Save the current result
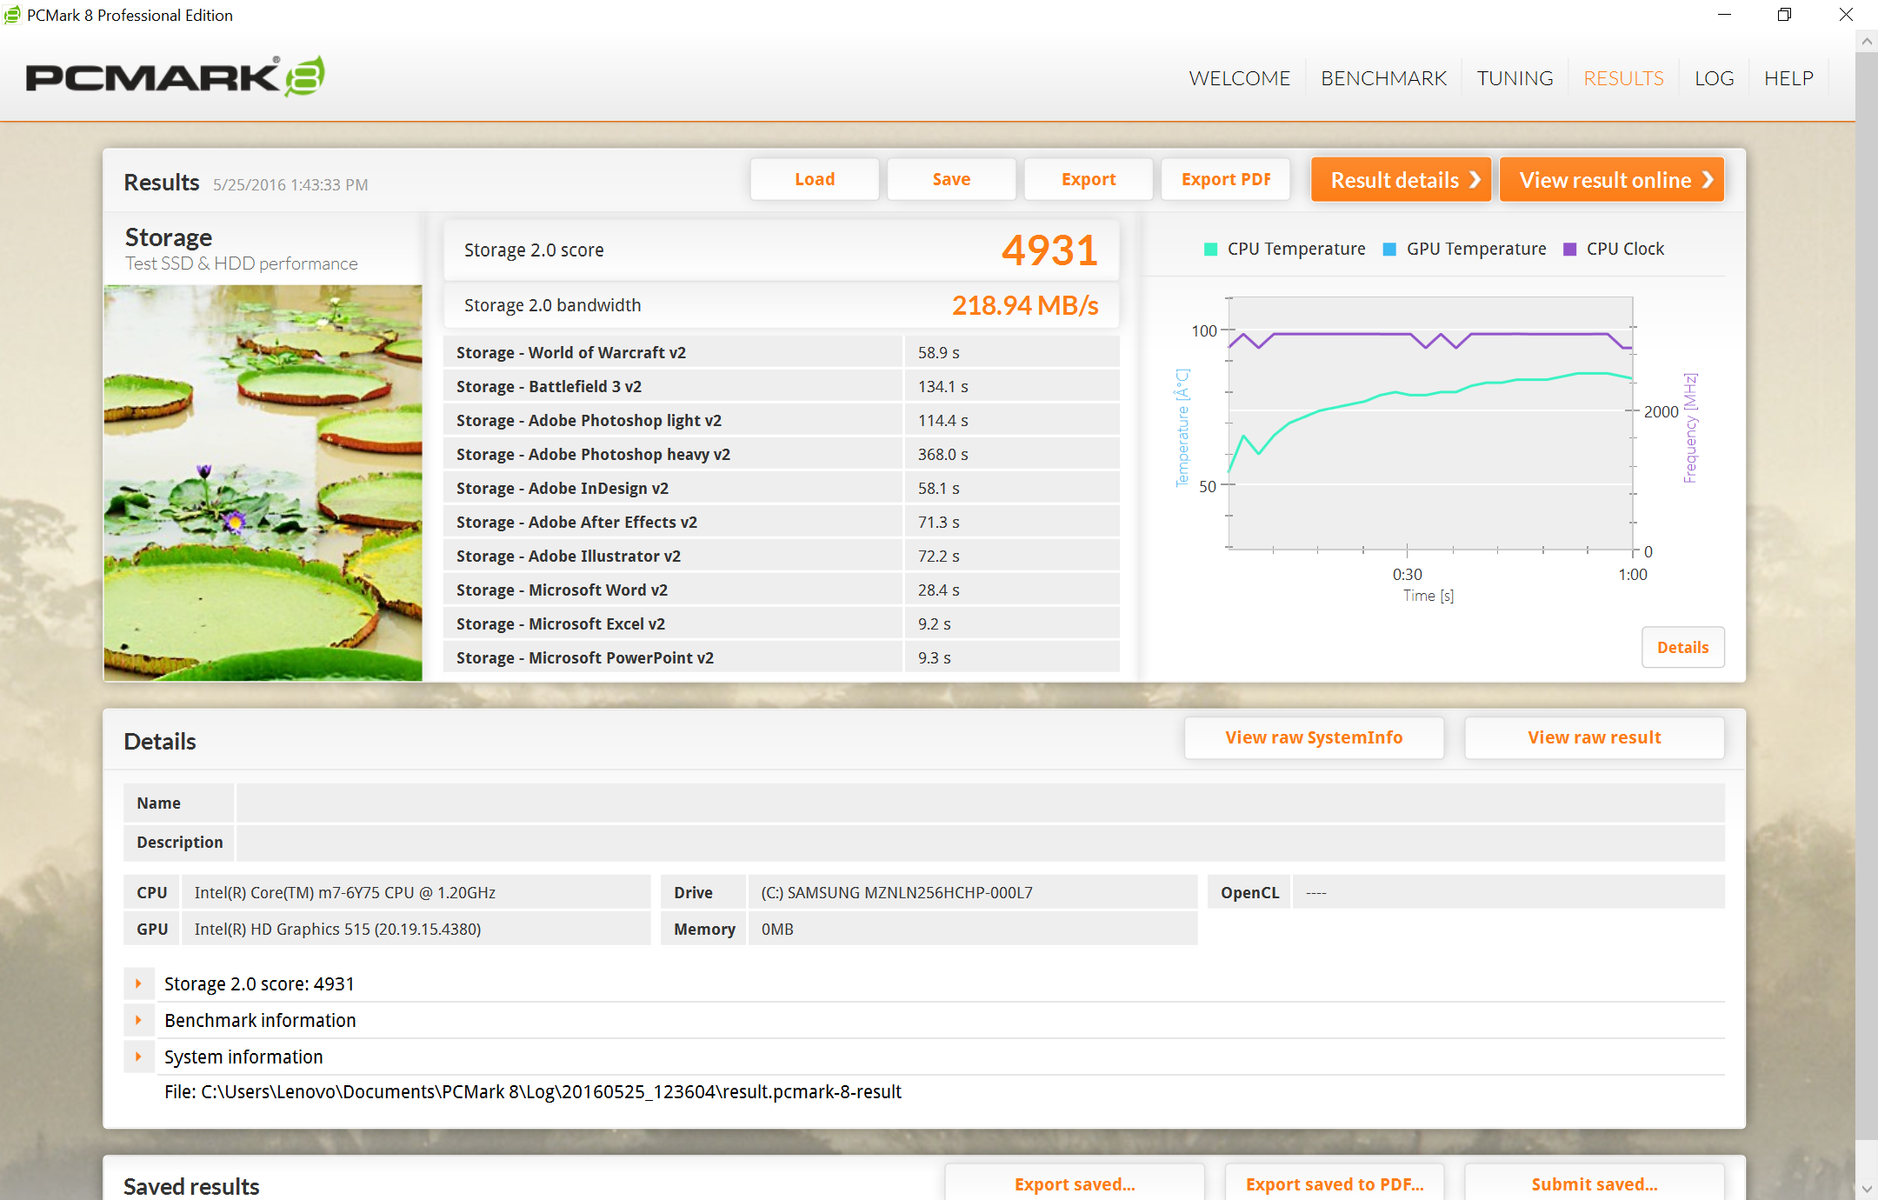This screenshot has height=1200, width=1878. pyautogui.click(x=951, y=179)
